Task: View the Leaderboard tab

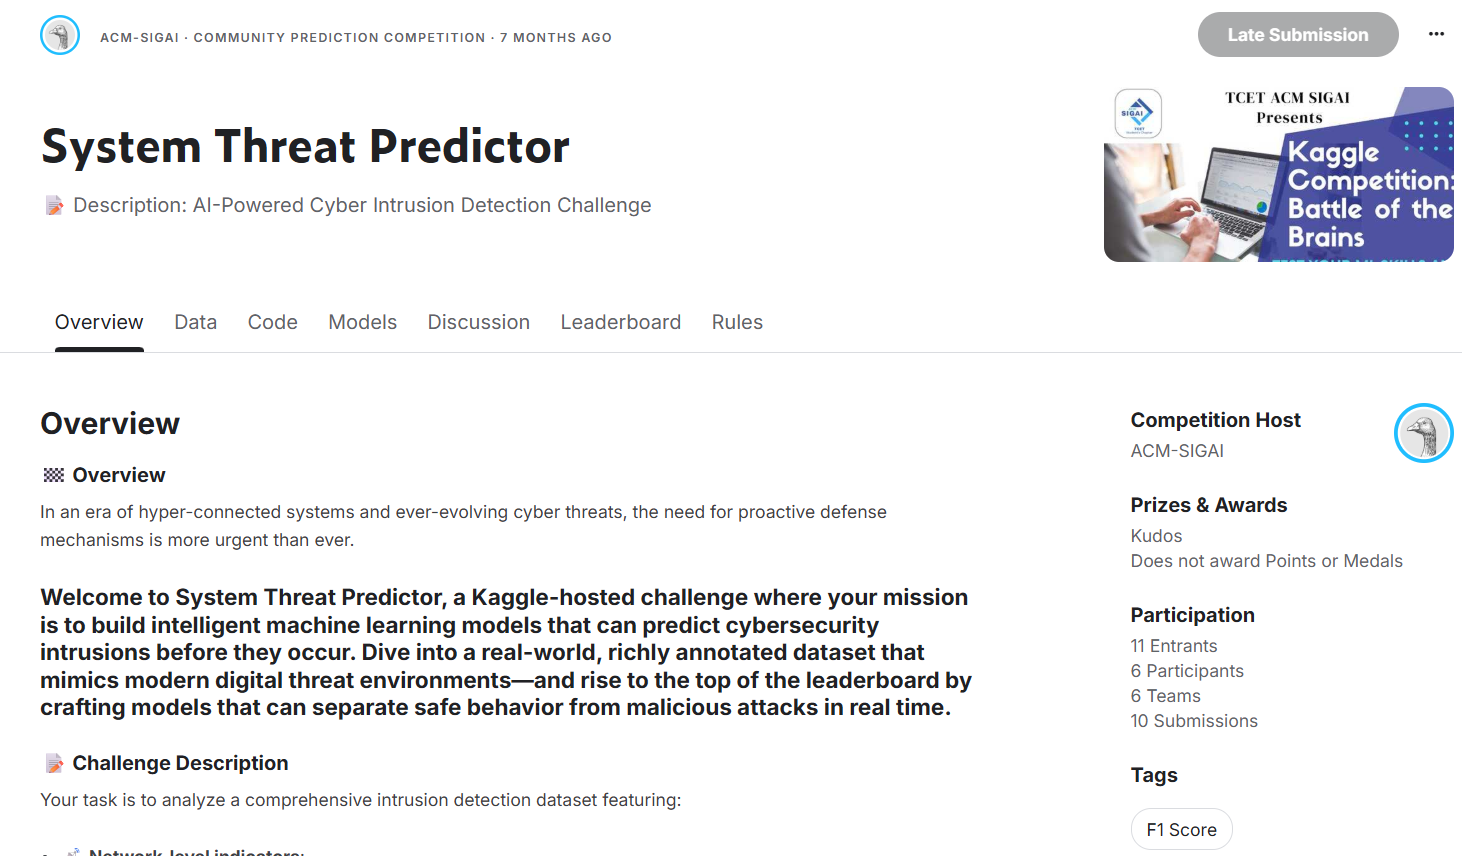Action: pos(620,322)
